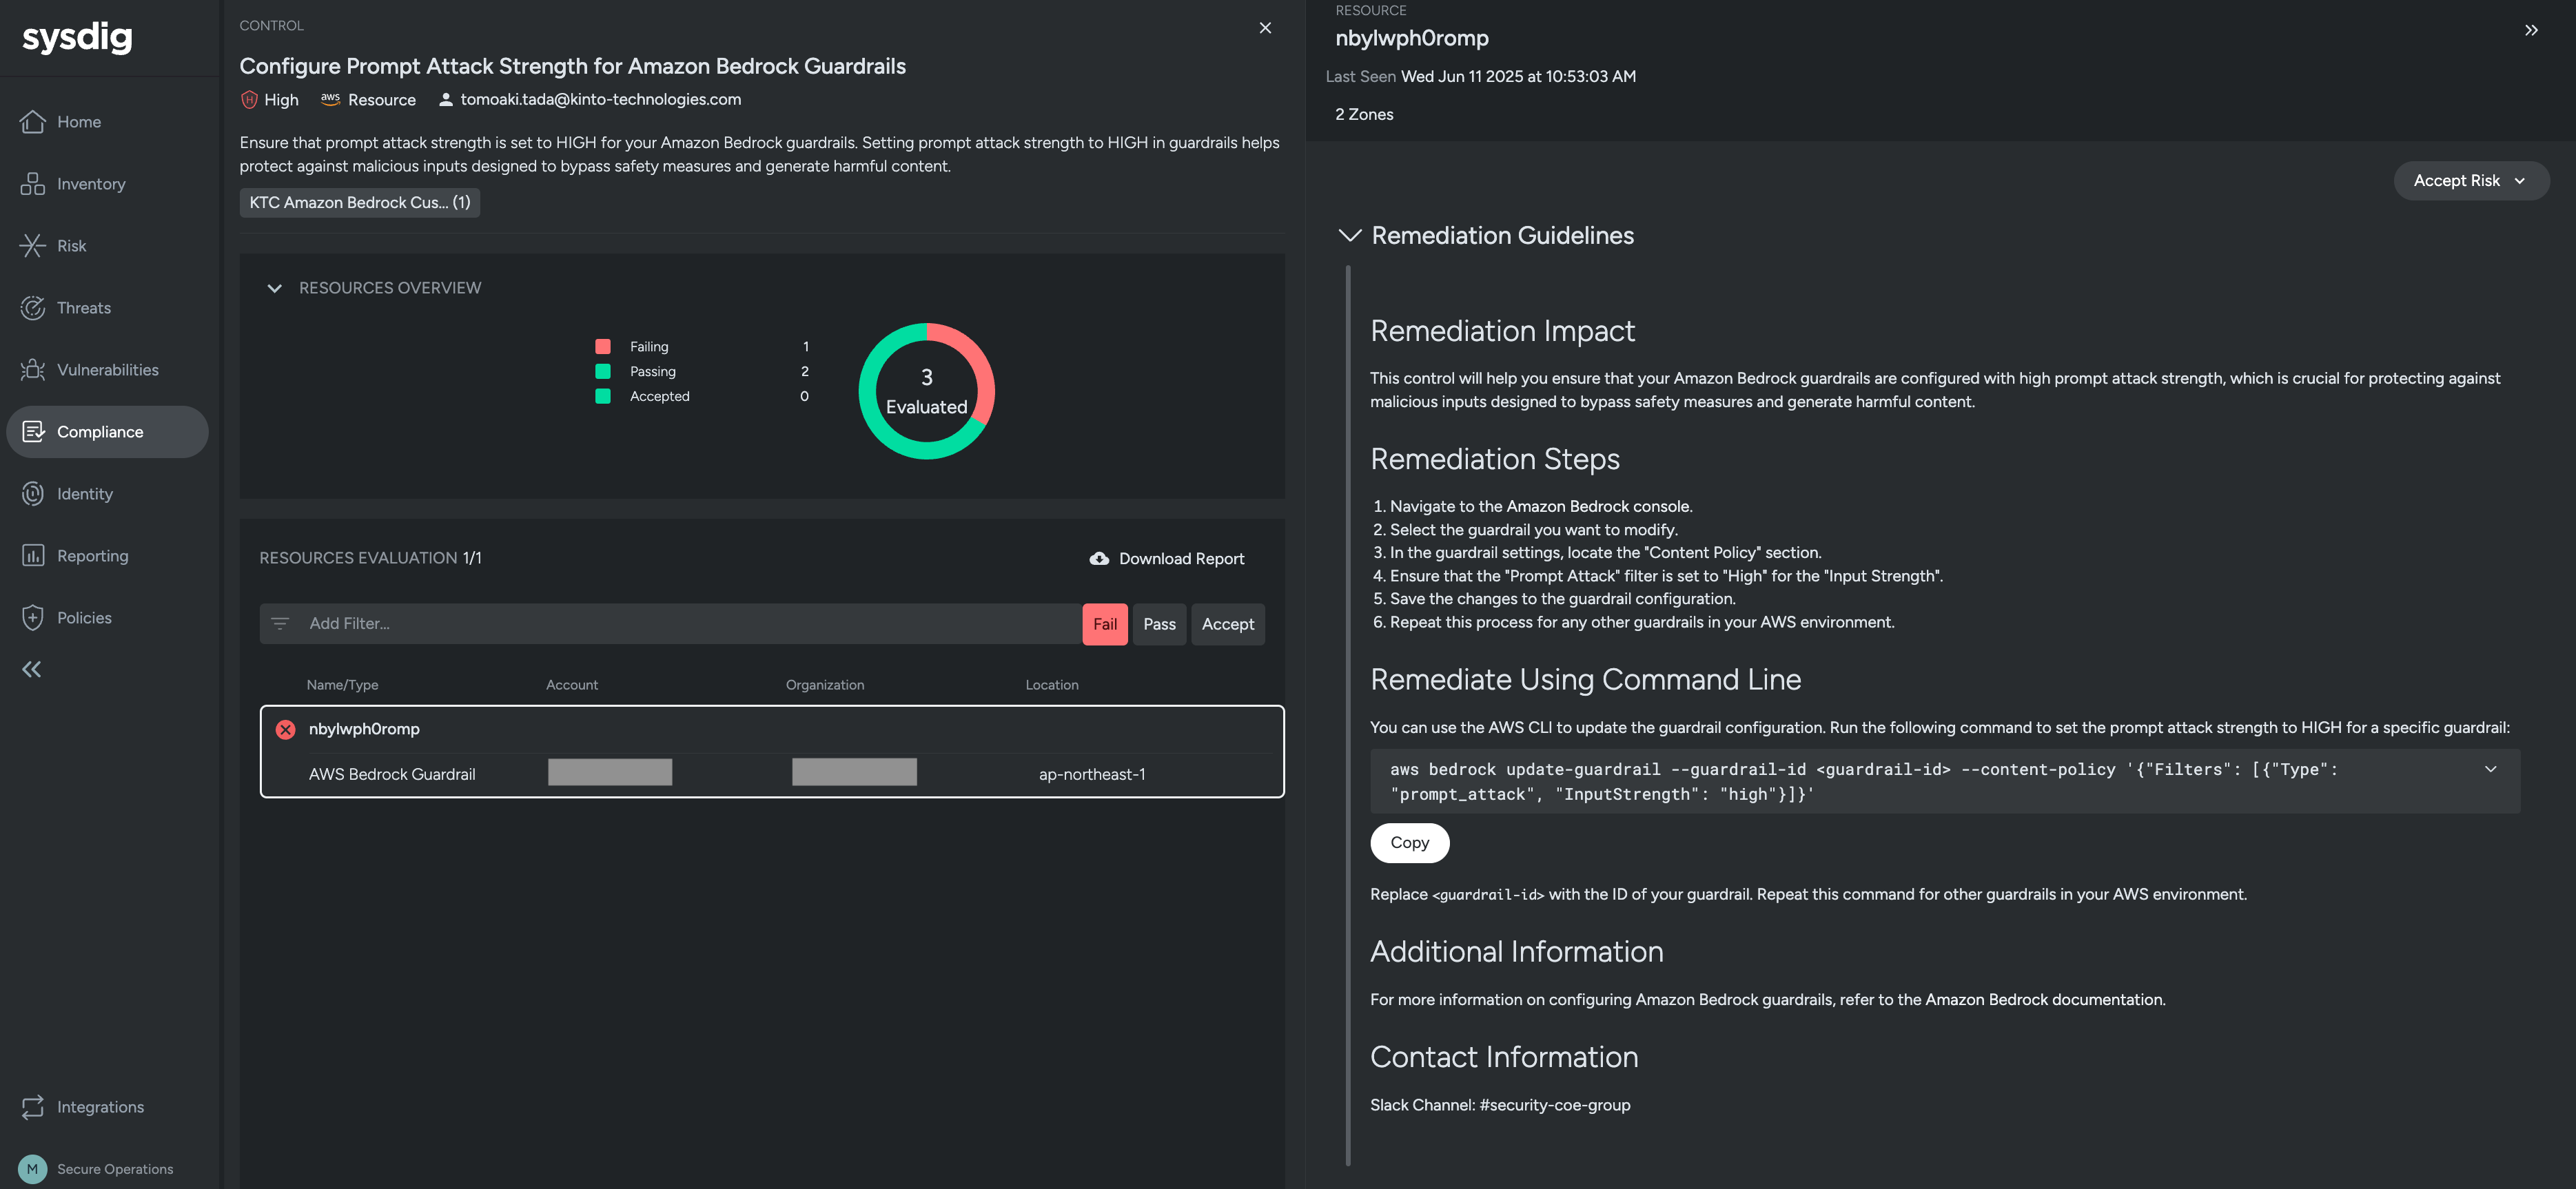The image size is (2576, 1189).
Task: Click the ap-northeast-1 location cell
Action: [1092, 775]
